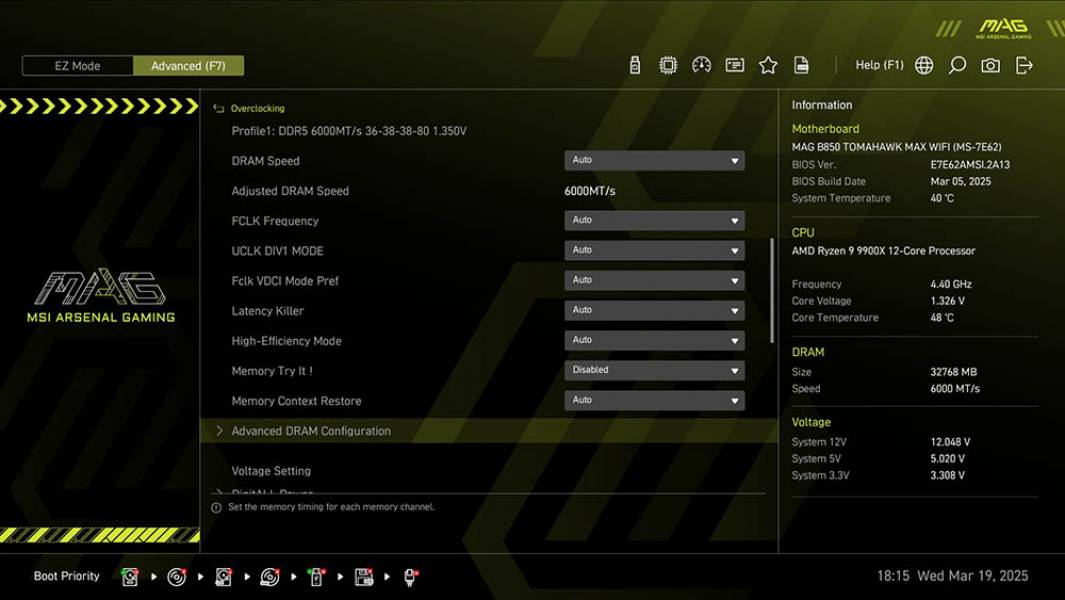
Task: Select the network cable boot priority icon
Action: 410,577
